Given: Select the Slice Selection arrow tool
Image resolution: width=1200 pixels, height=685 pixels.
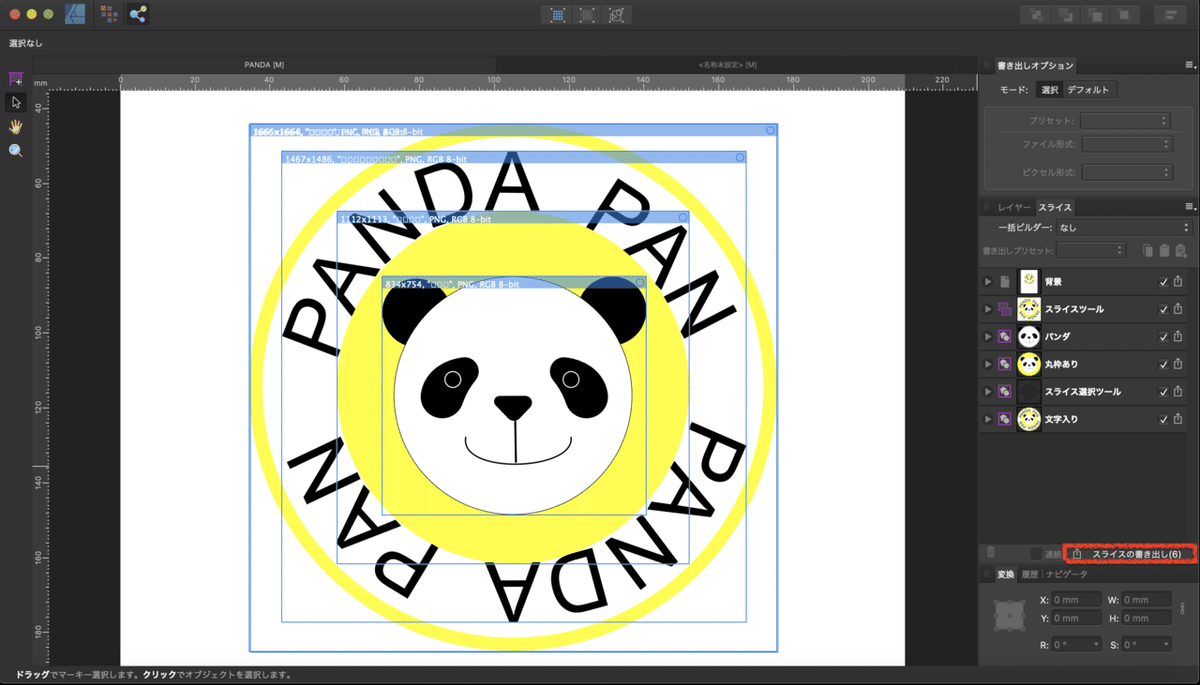Looking at the screenshot, I should (x=15, y=102).
